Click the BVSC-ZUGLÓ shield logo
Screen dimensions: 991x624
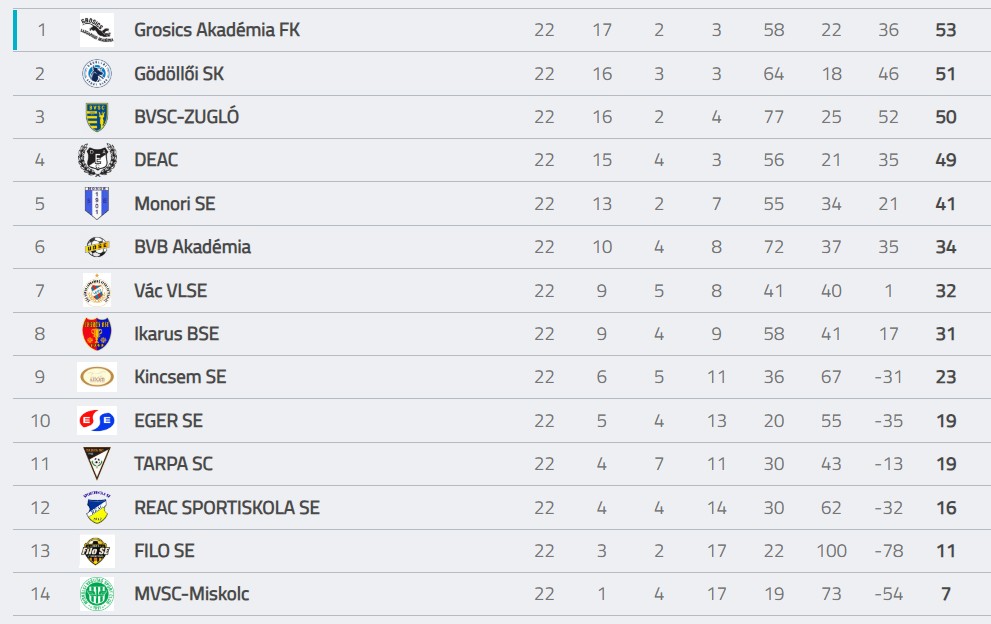pyautogui.click(x=97, y=117)
